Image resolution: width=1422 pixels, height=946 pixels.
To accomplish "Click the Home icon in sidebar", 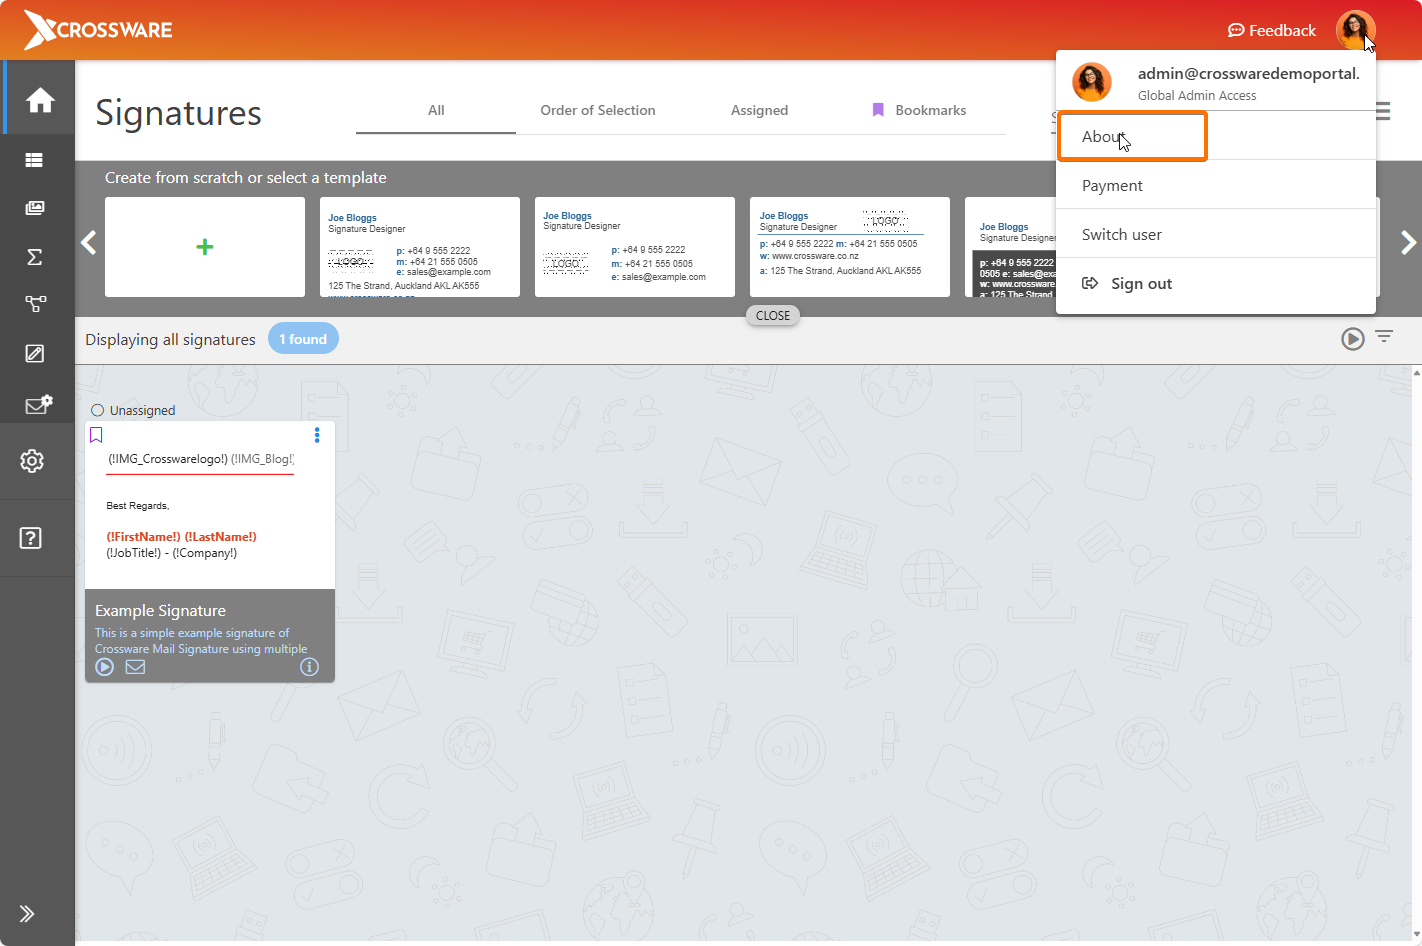I will pos(40,100).
